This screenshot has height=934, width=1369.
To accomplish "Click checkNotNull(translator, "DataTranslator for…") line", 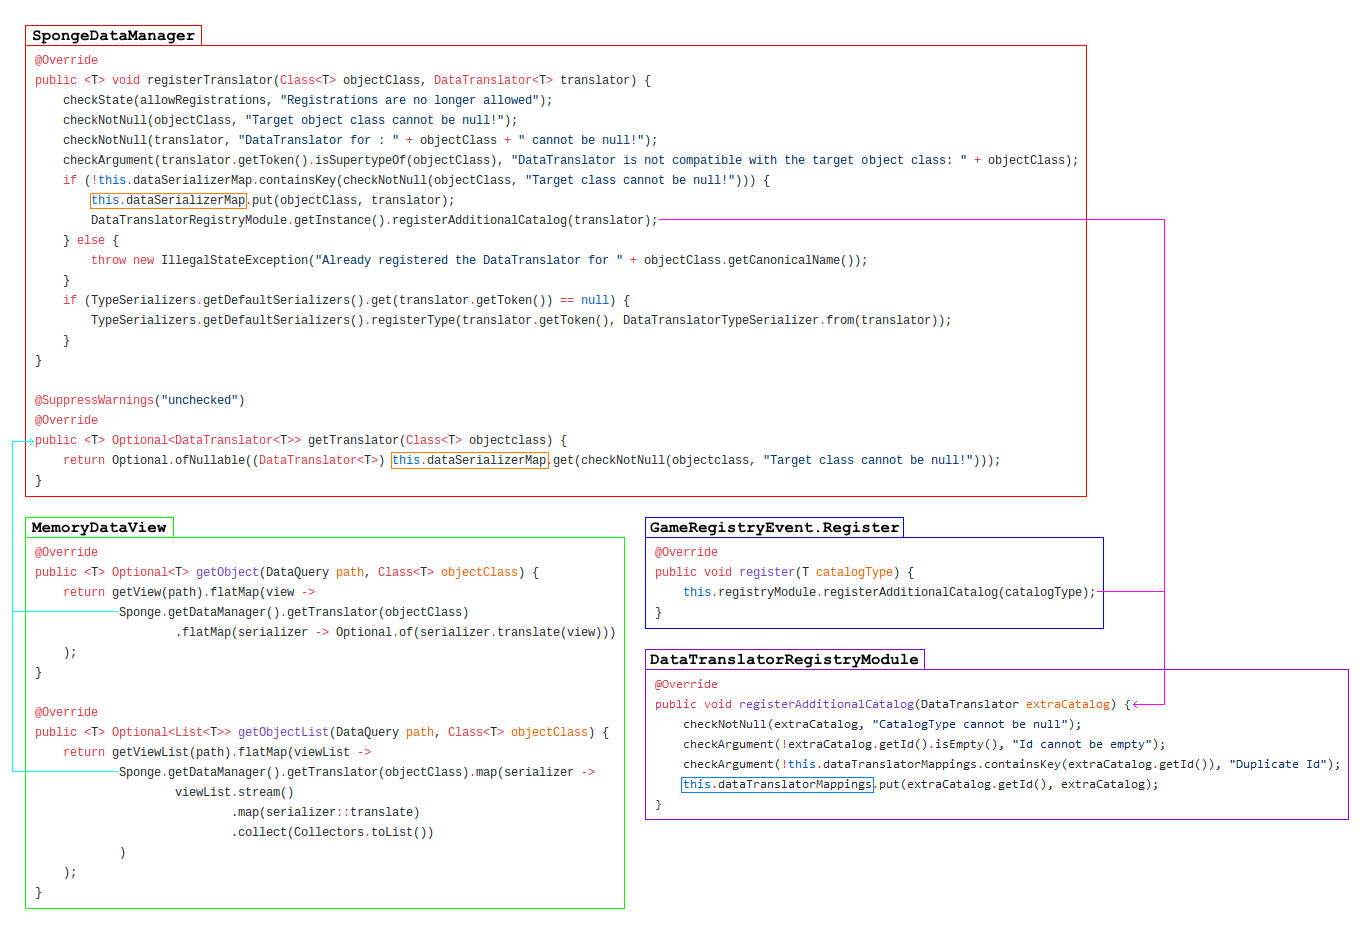I will tap(360, 140).
